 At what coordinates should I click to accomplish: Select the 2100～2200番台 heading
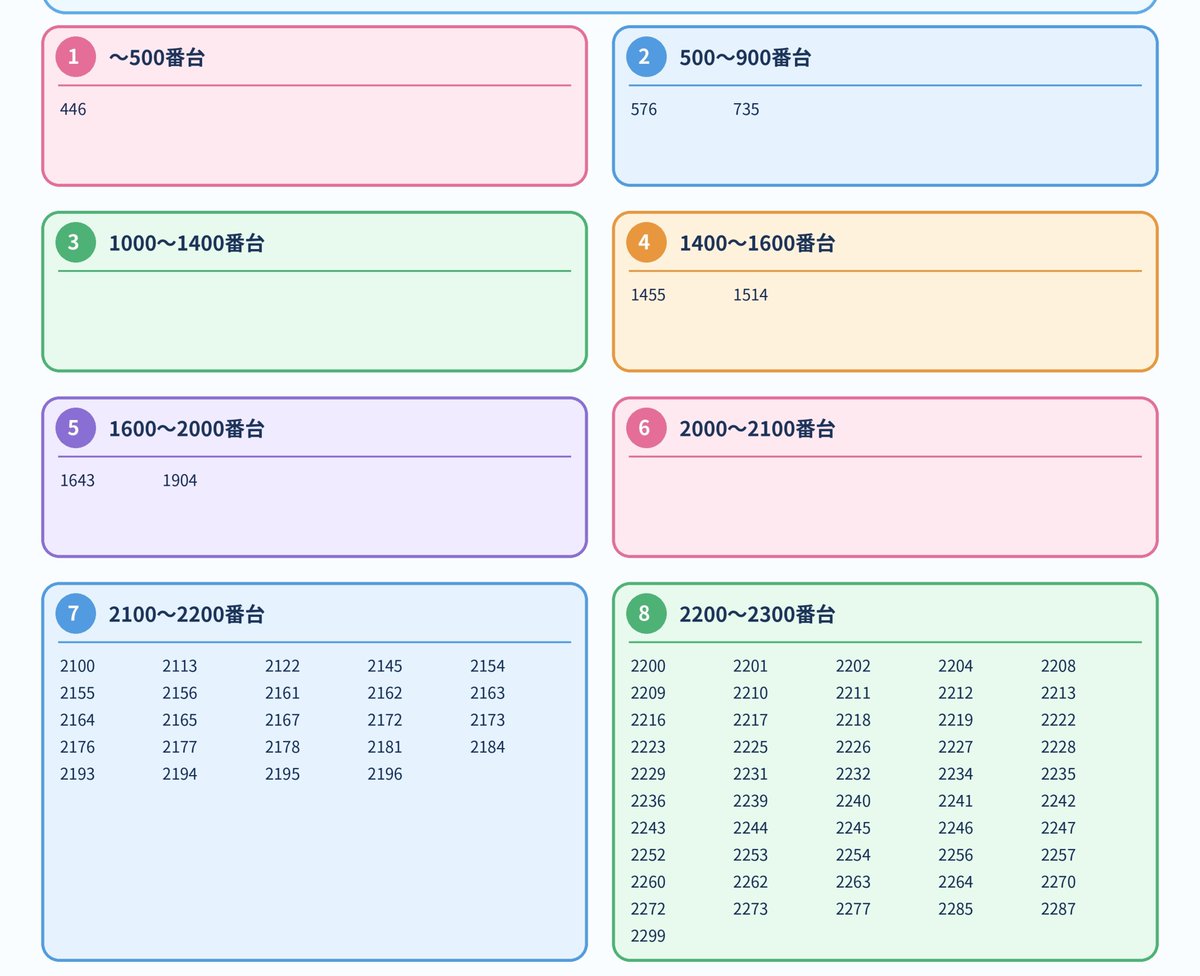coord(186,614)
